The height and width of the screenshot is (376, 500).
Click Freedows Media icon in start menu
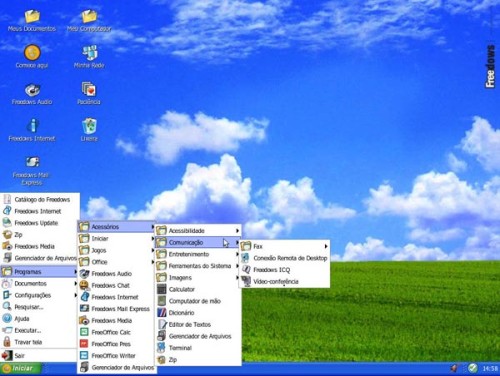[x=7, y=246]
